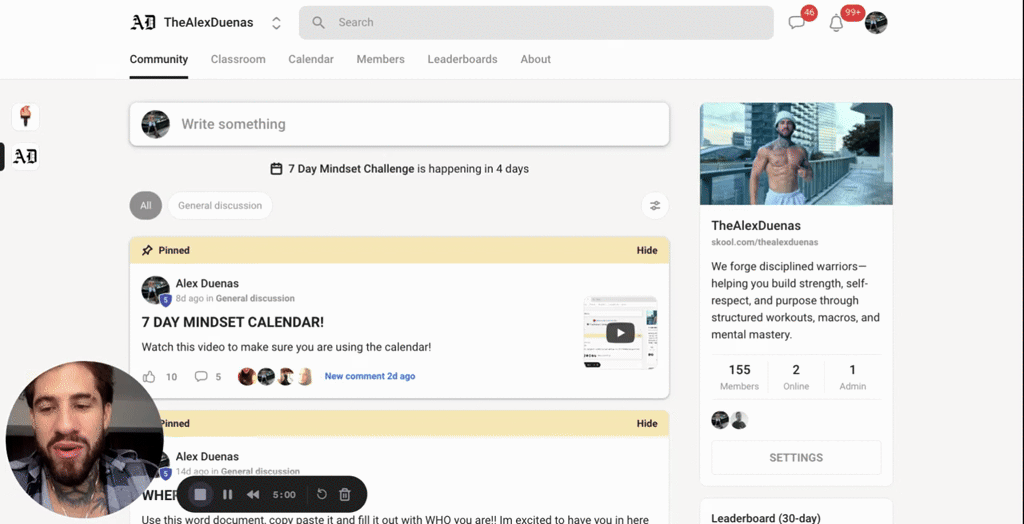Expand the community switcher chevrons
This screenshot has width=1024, height=524.
coord(276,23)
